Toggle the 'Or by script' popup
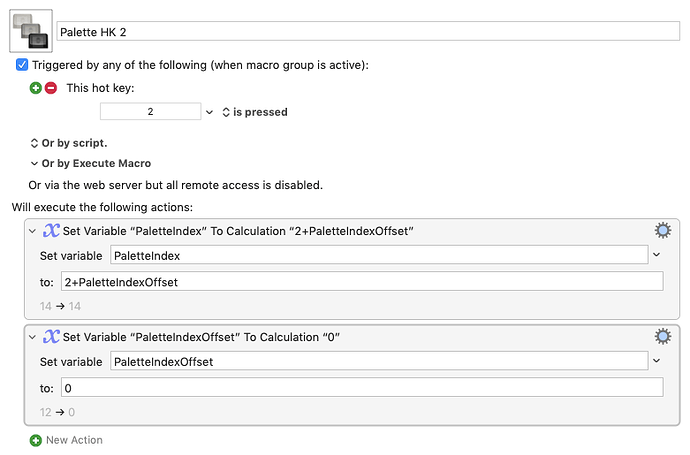This screenshot has width=690, height=455. click(x=69, y=143)
